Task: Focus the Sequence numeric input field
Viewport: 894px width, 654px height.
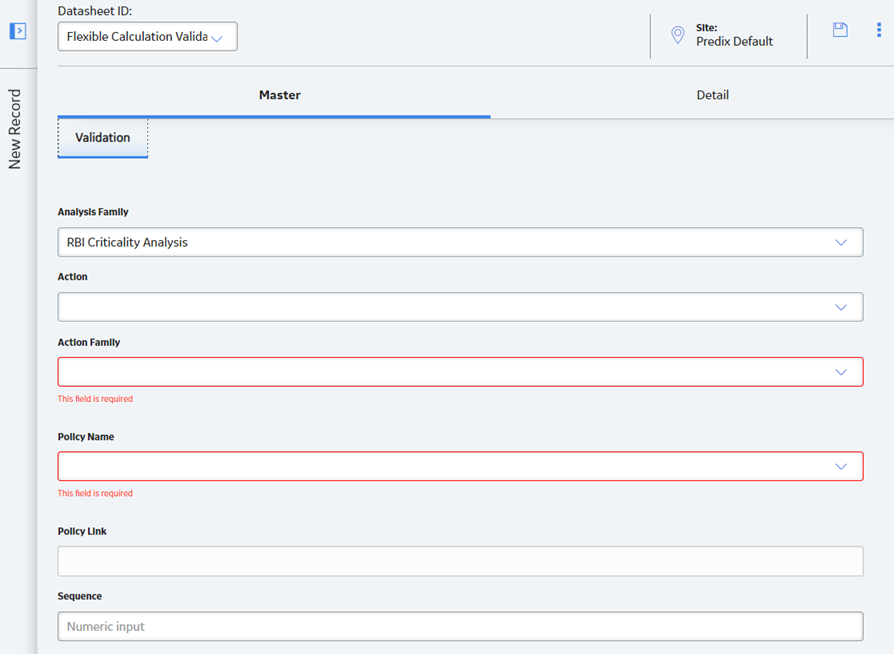Action: (x=460, y=626)
